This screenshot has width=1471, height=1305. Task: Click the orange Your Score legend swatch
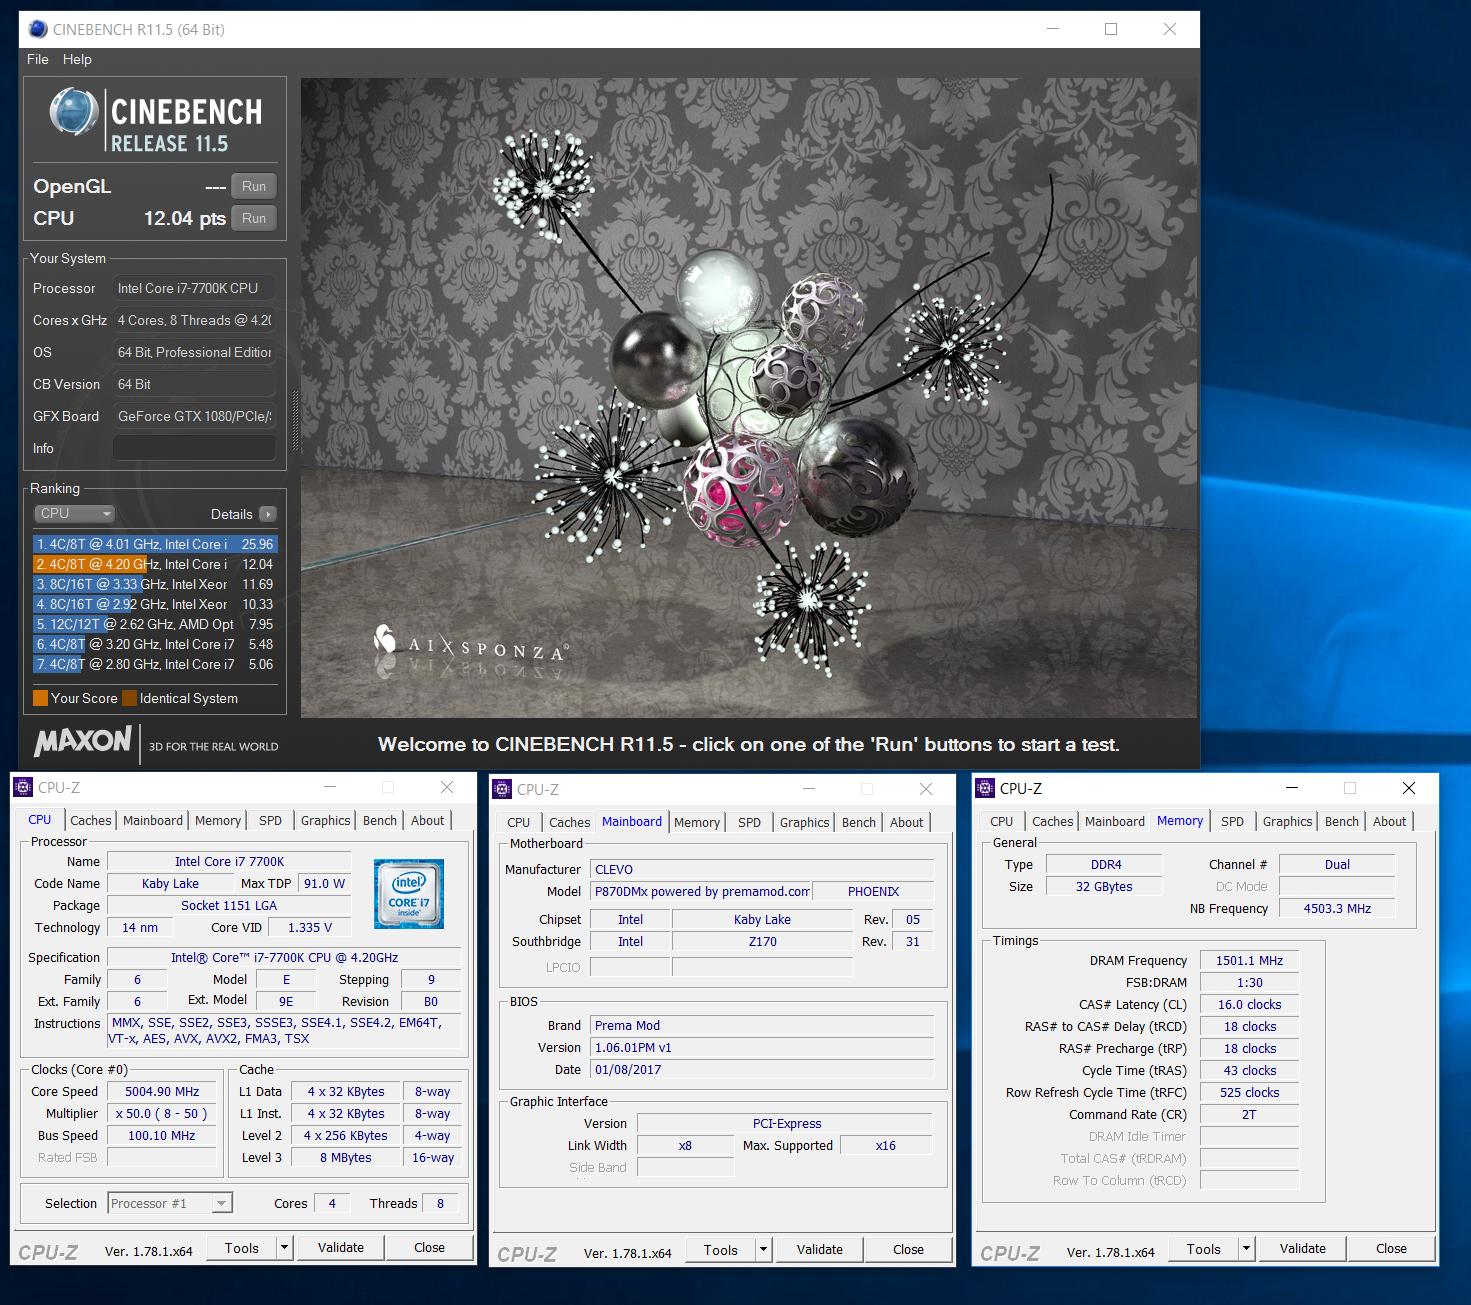pos(40,698)
